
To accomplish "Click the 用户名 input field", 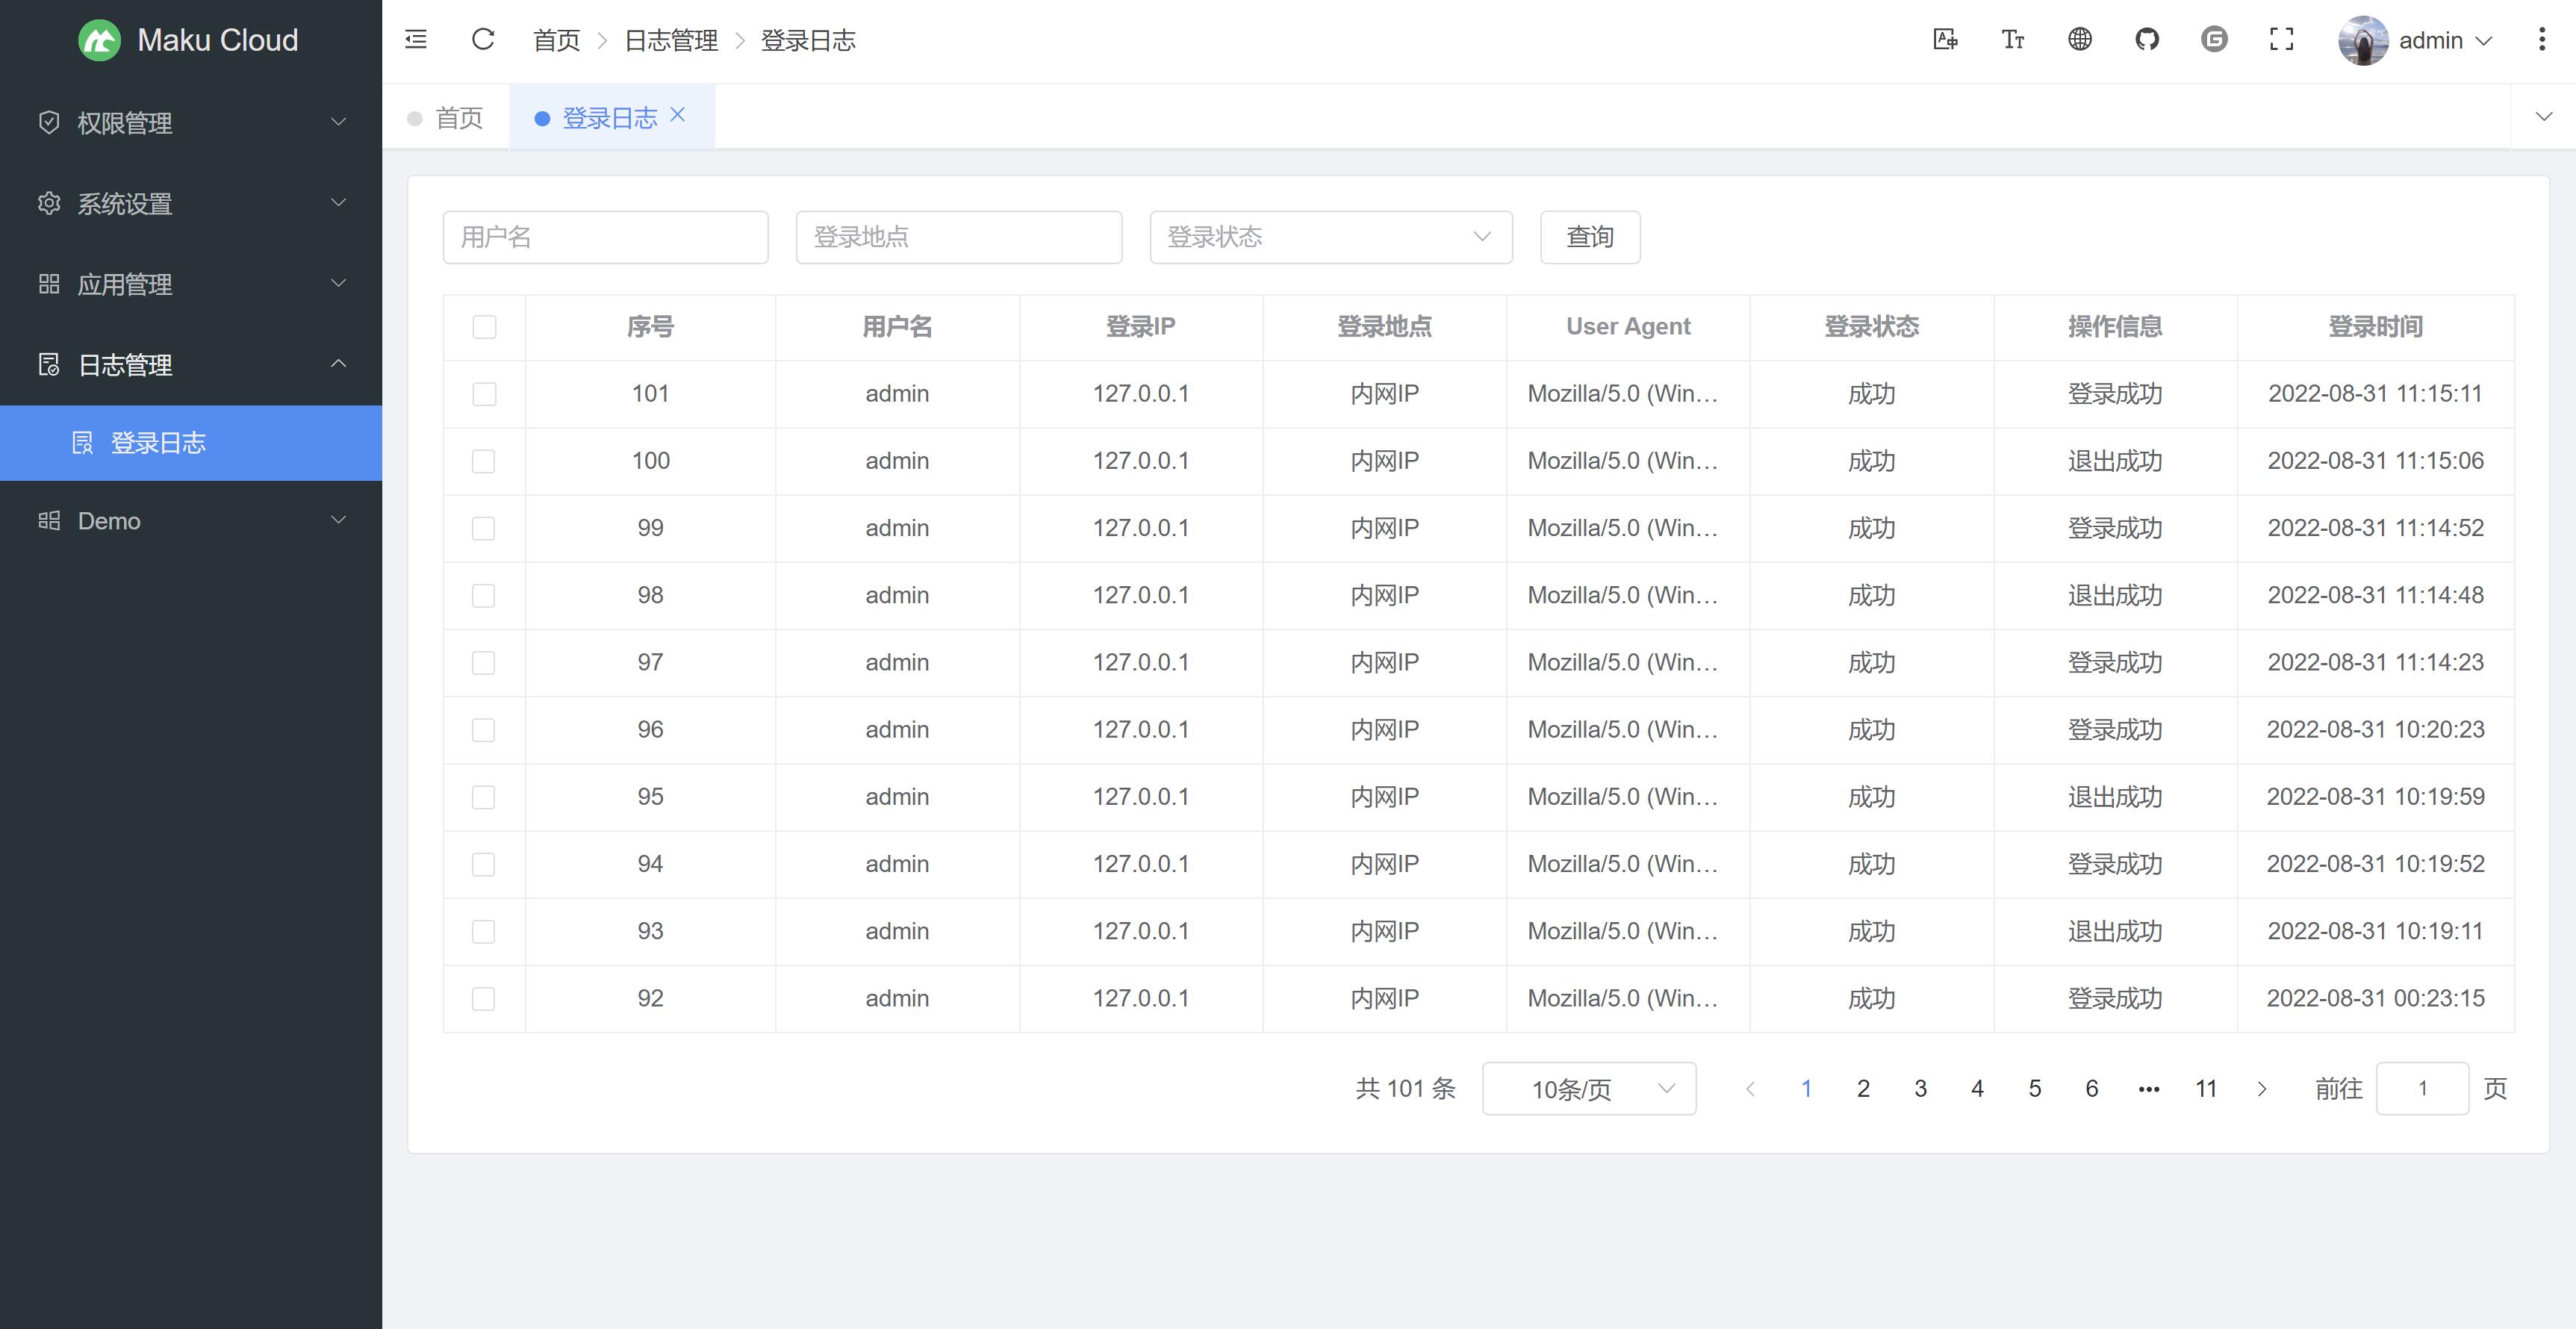I will click(605, 237).
